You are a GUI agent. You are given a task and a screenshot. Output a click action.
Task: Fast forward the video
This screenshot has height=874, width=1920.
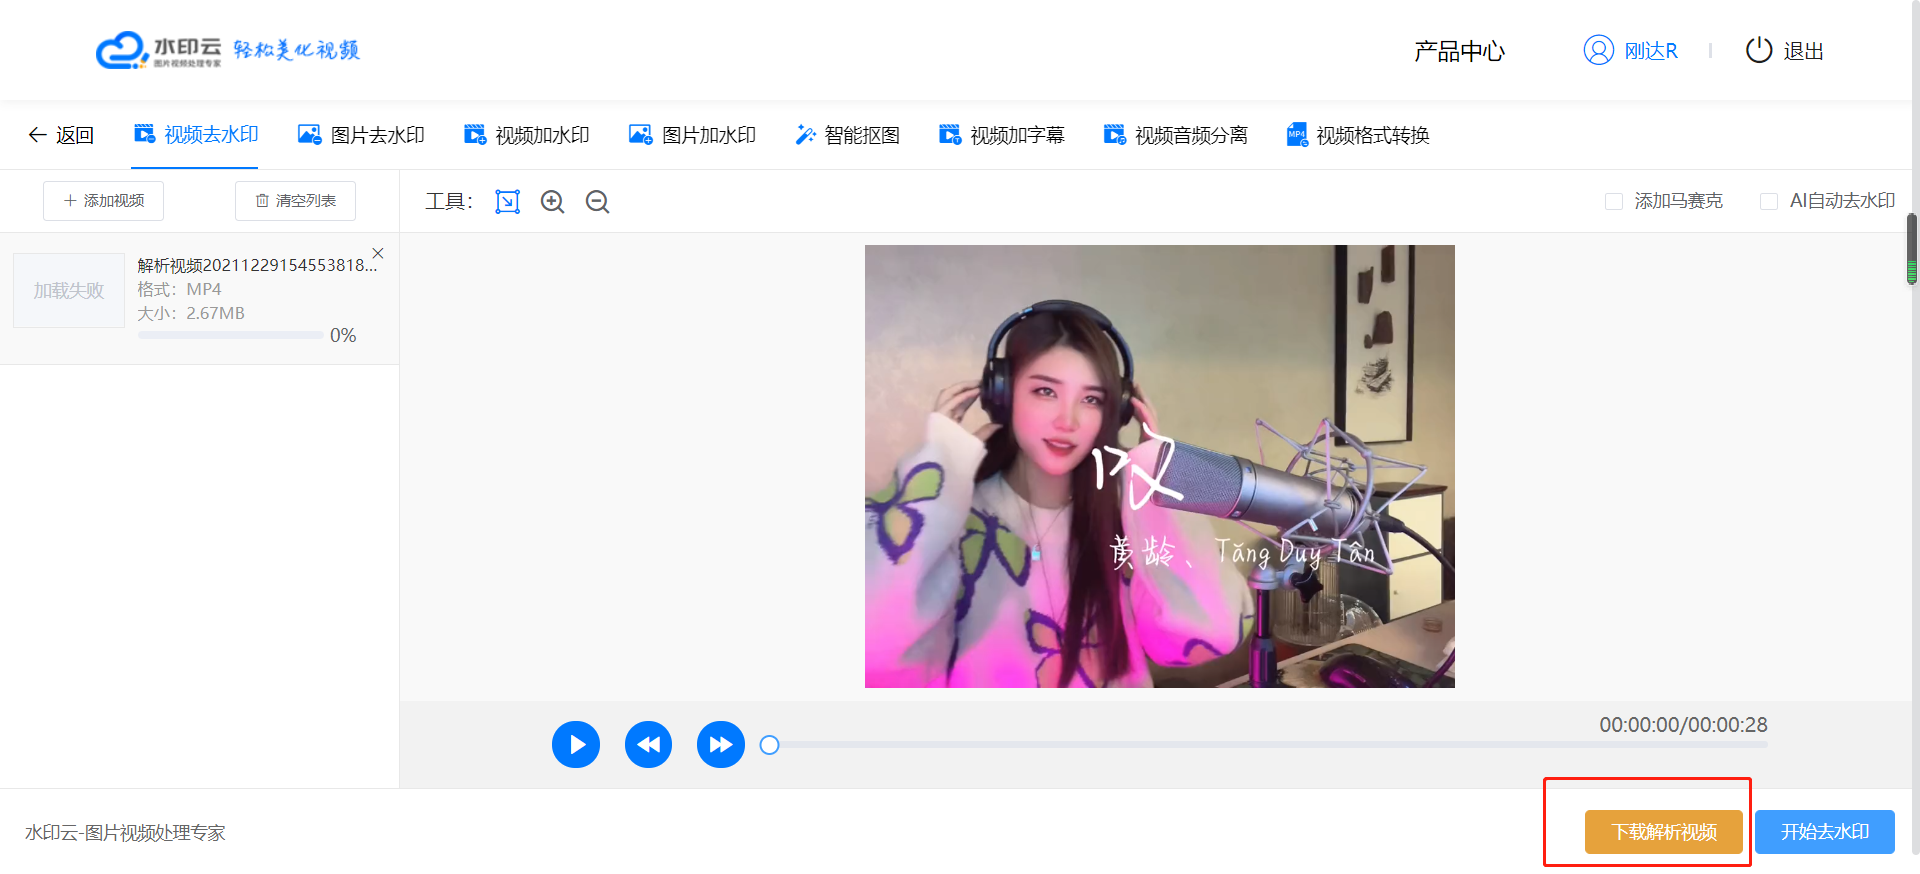coord(721,745)
